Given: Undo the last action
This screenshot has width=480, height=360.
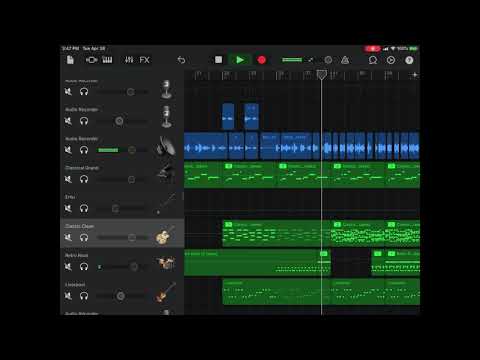Looking at the screenshot, I should click(x=181, y=60).
